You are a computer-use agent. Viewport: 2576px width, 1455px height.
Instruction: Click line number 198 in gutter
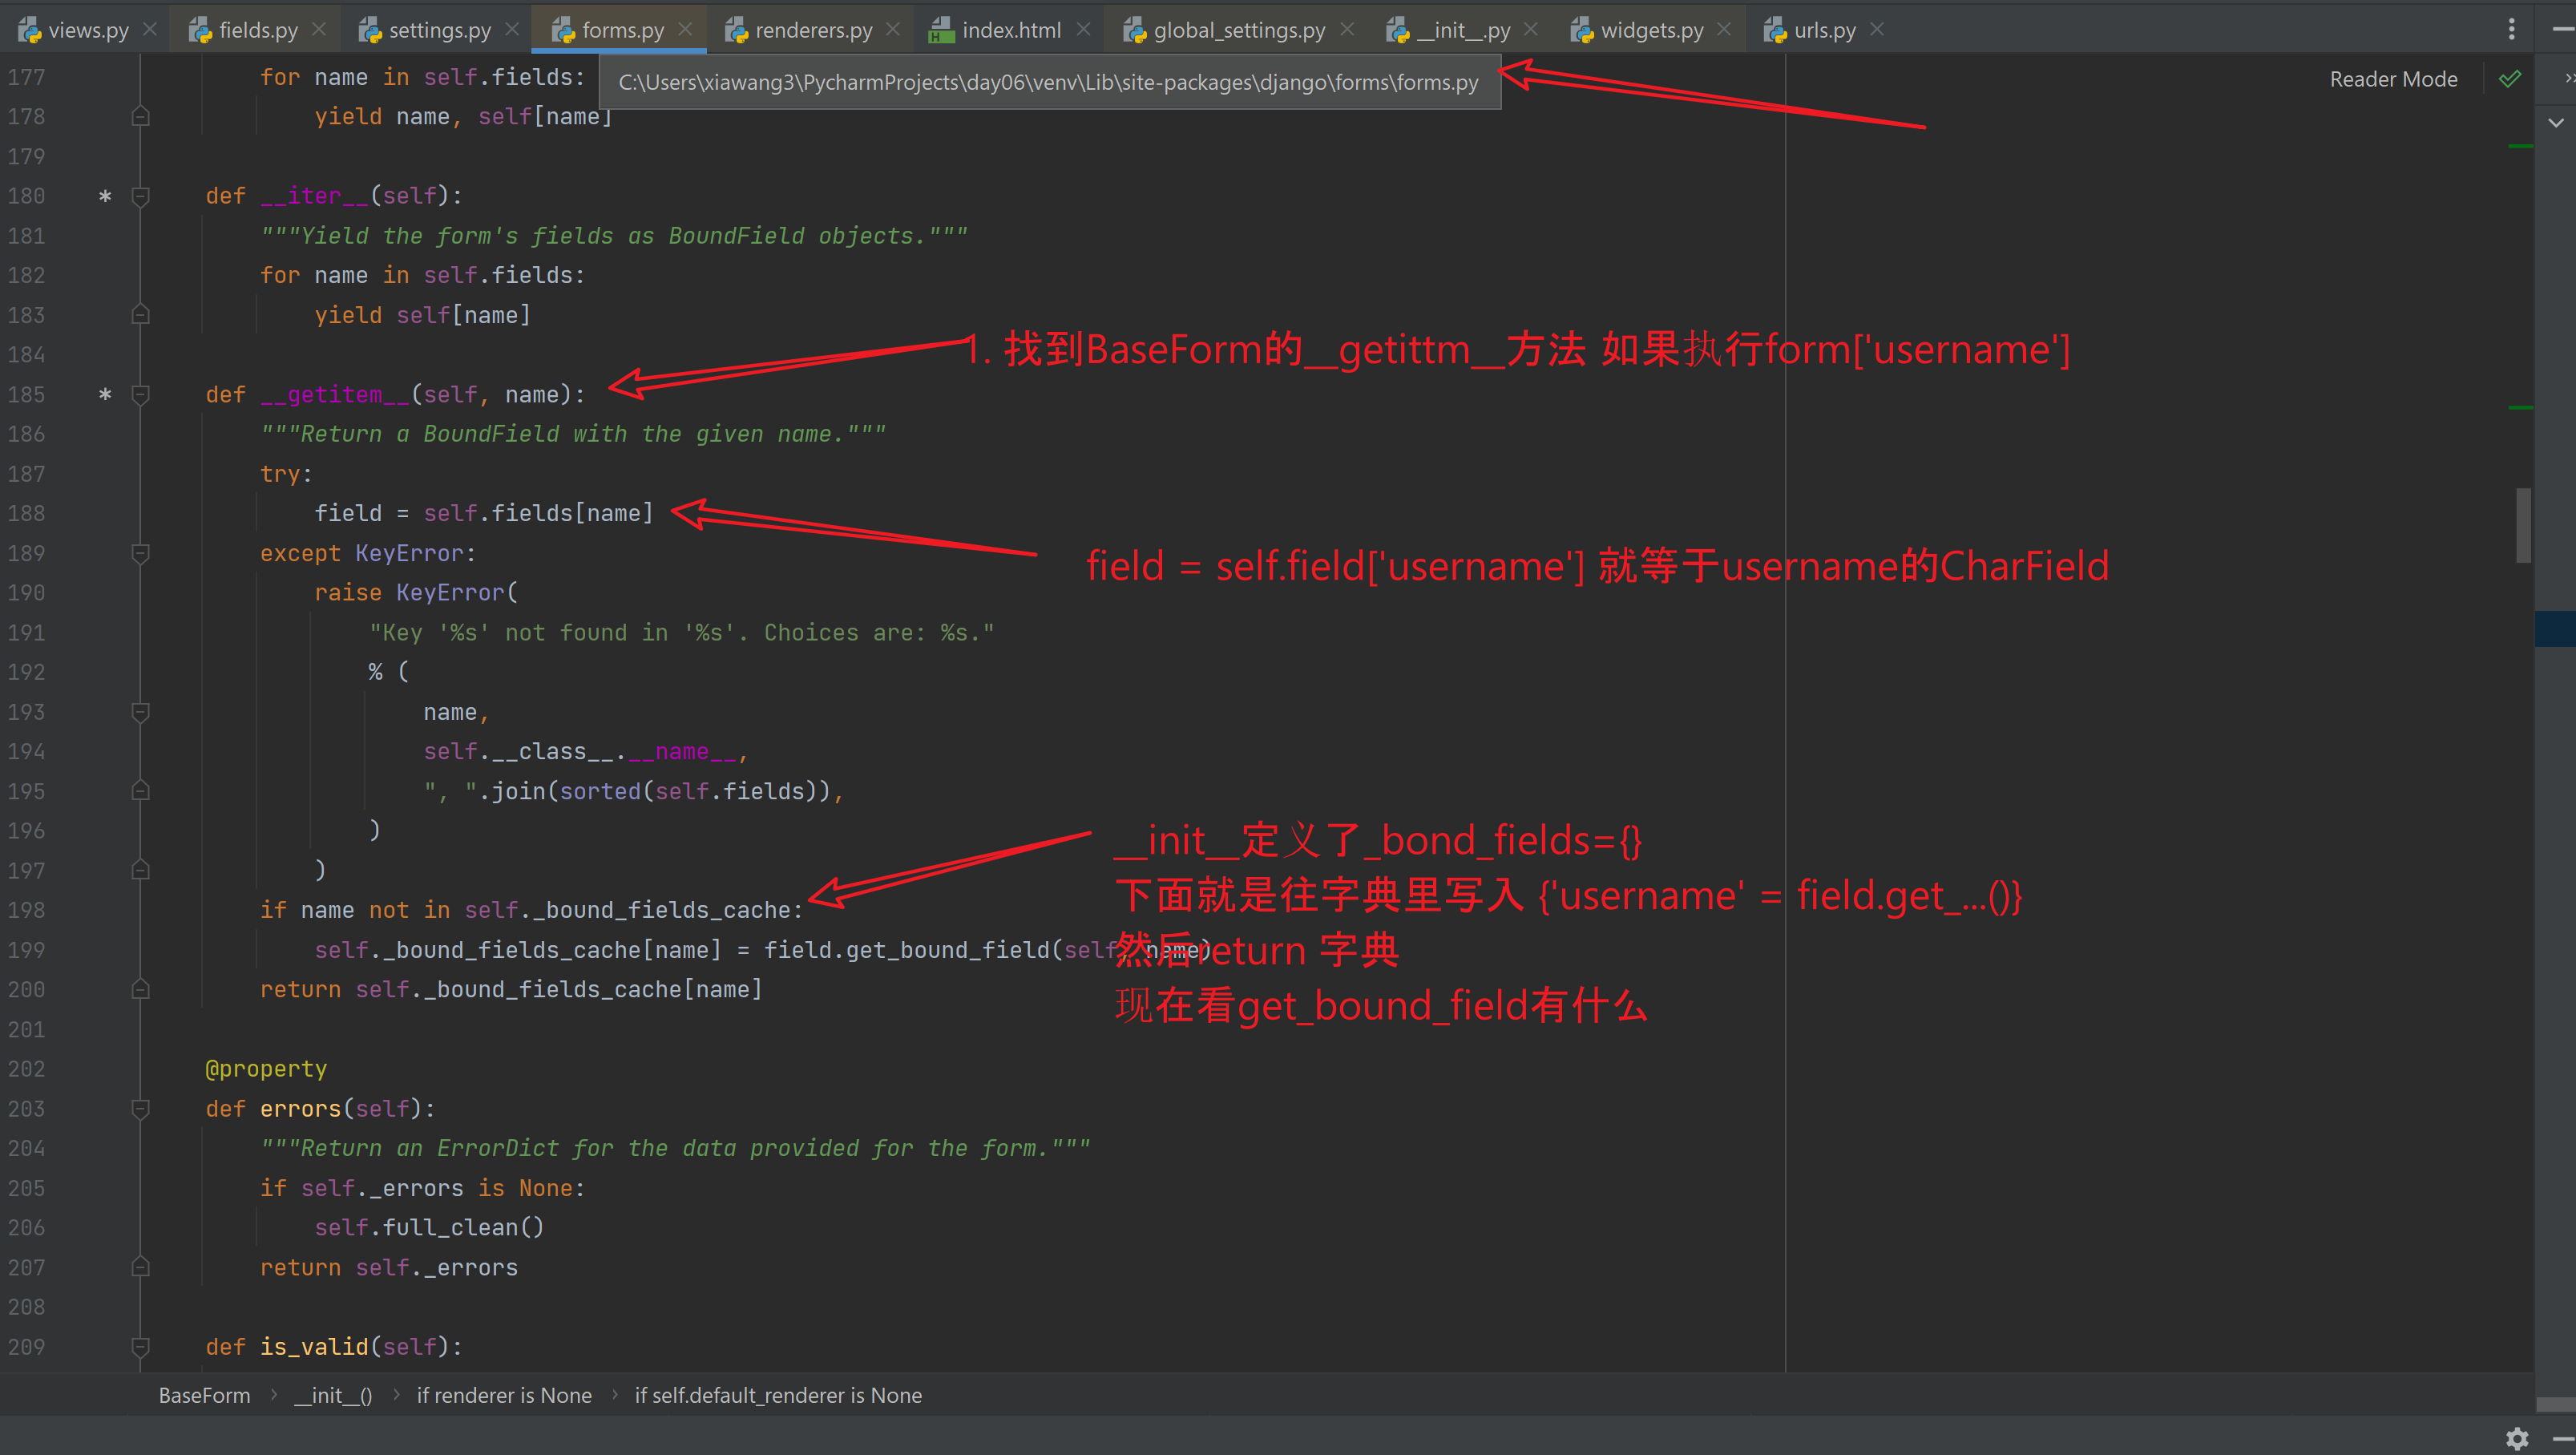[27, 910]
